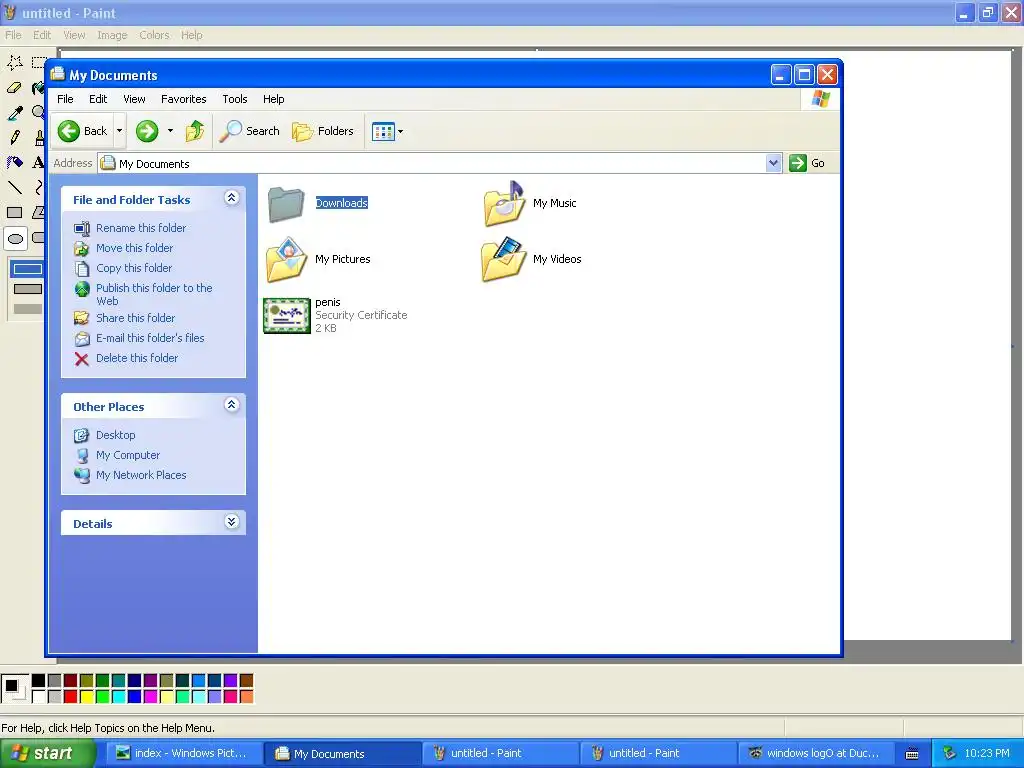Image resolution: width=1024 pixels, height=768 pixels.
Task: Choose the solid-fill-only shape style
Action: [x=27, y=309]
